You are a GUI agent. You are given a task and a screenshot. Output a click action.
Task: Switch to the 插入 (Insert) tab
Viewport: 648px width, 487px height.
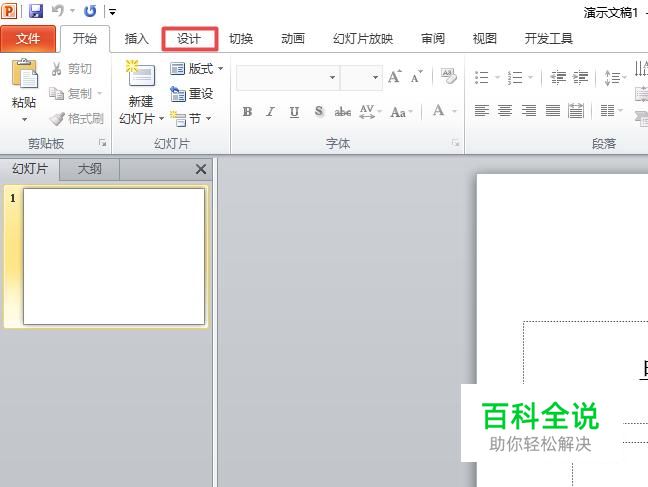pos(136,39)
